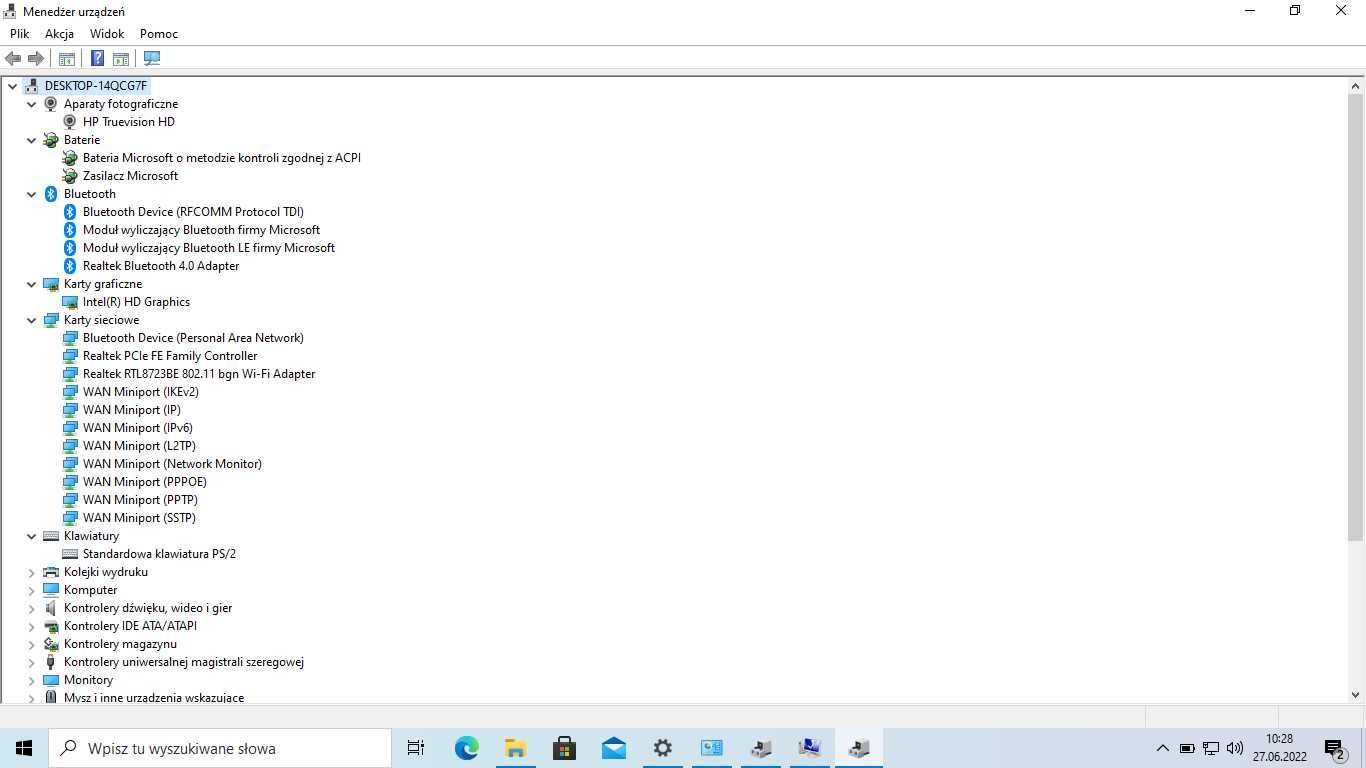Open the Plik menu
The image size is (1366, 768).
20,33
